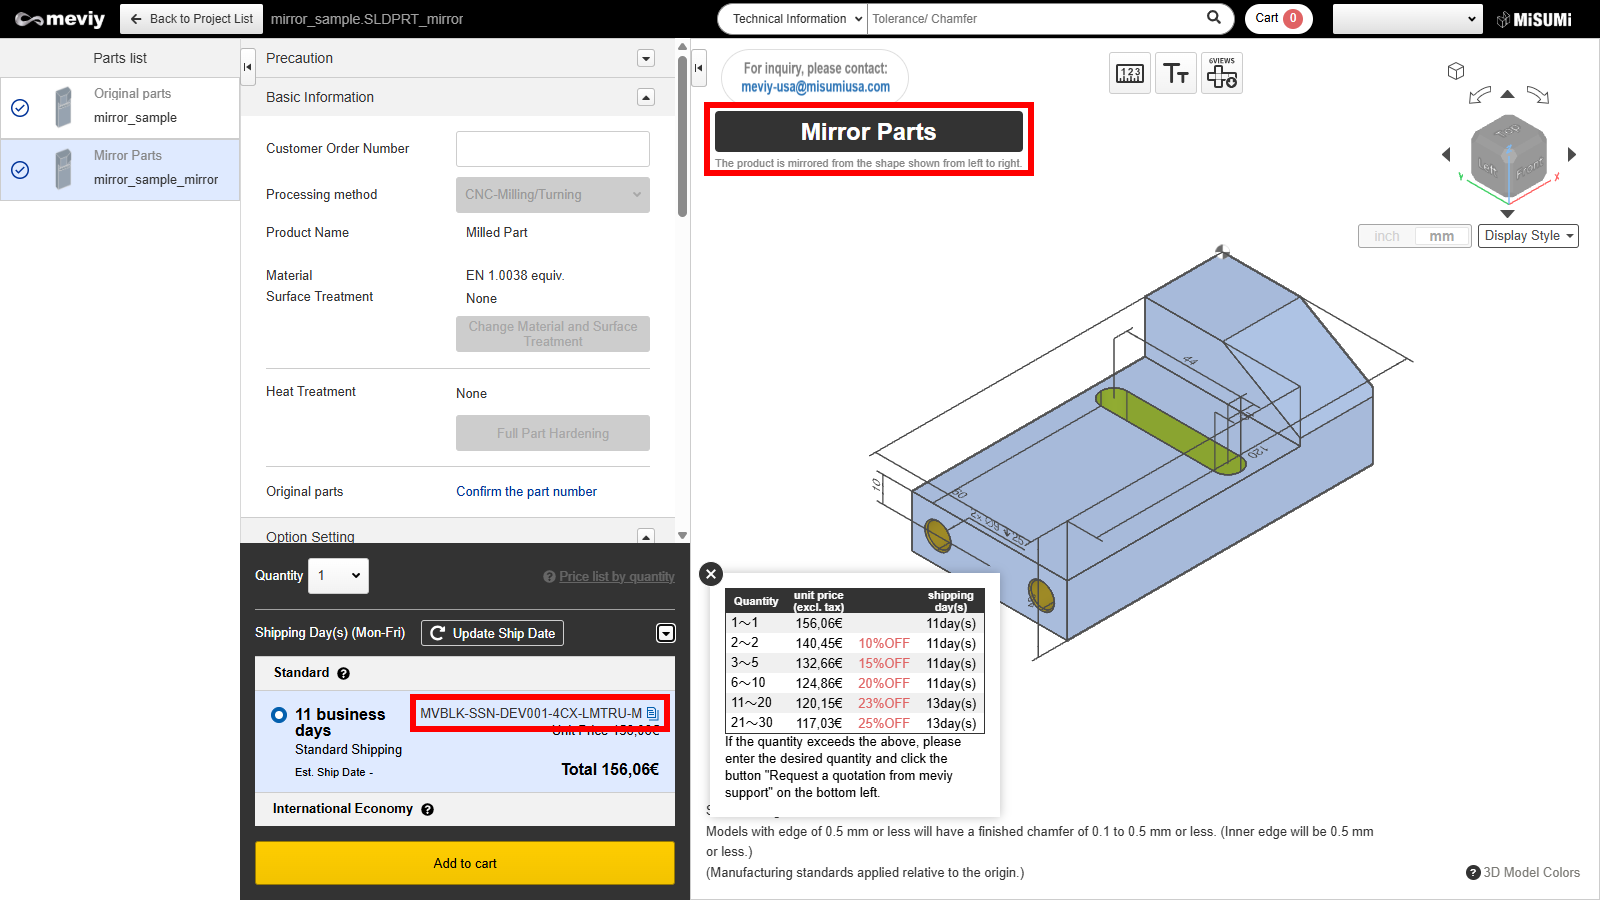Open the Quantity dropdown
The width and height of the screenshot is (1600, 900).
click(x=338, y=576)
